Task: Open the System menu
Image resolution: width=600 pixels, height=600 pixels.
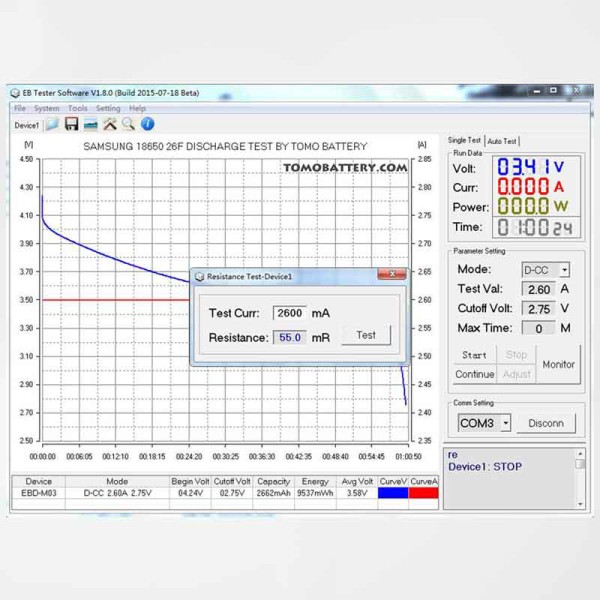Action: (46, 108)
